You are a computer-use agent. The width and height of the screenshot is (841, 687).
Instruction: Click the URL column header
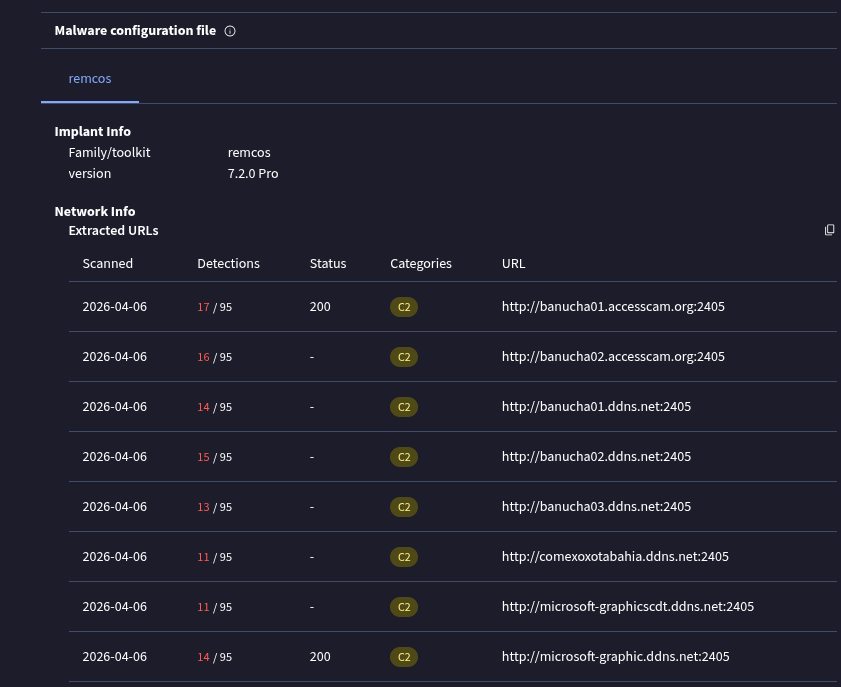[x=513, y=263]
